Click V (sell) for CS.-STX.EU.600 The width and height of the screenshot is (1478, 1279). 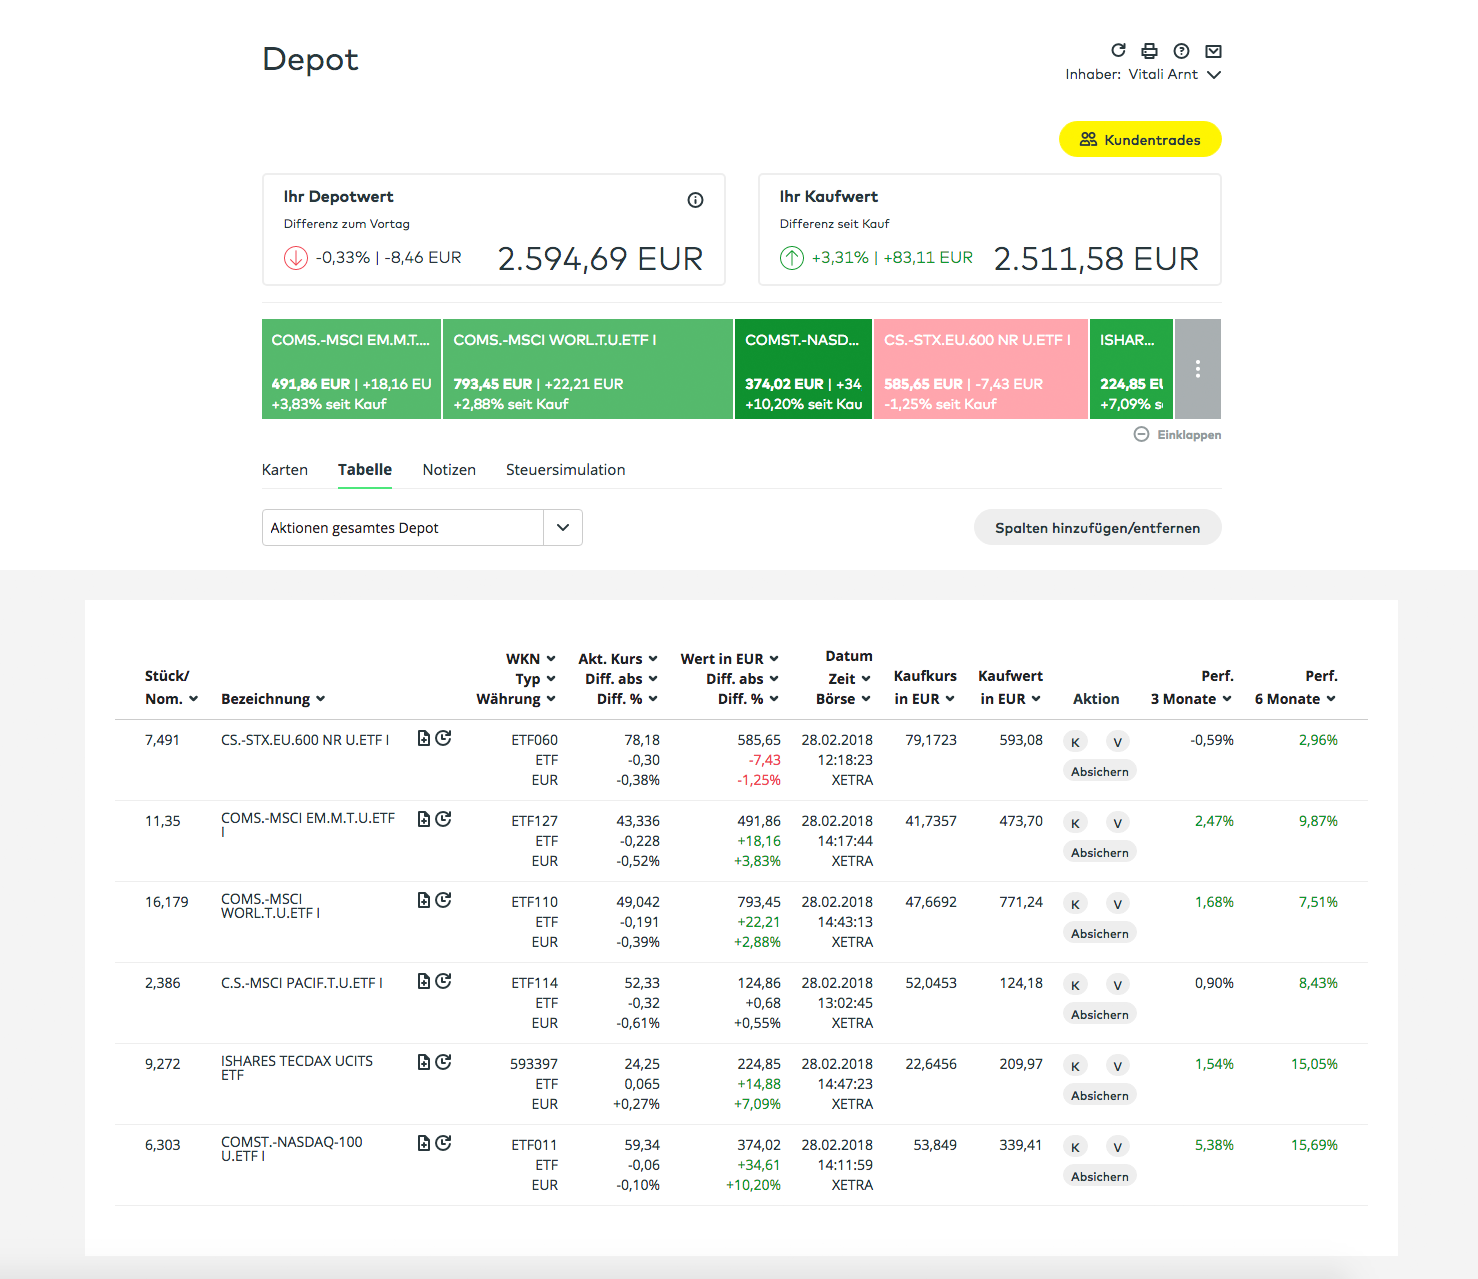coord(1118,742)
